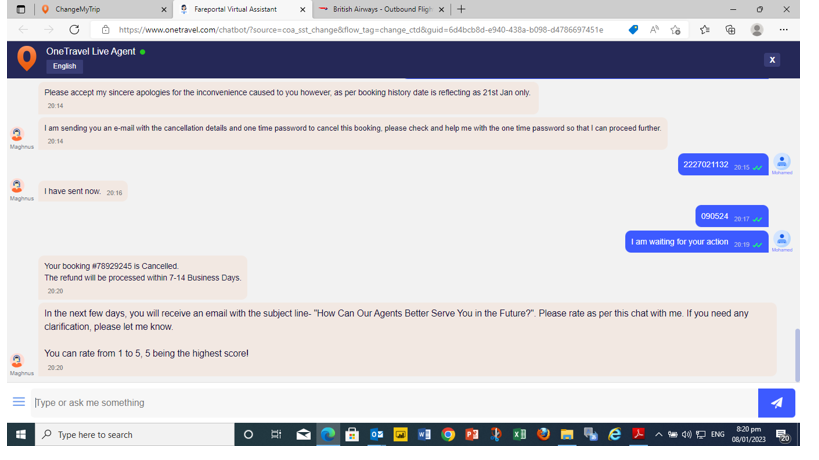This screenshot has width=819, height=460.
Task: Open ENG language input indicator
Action: (x=718, y=434)
